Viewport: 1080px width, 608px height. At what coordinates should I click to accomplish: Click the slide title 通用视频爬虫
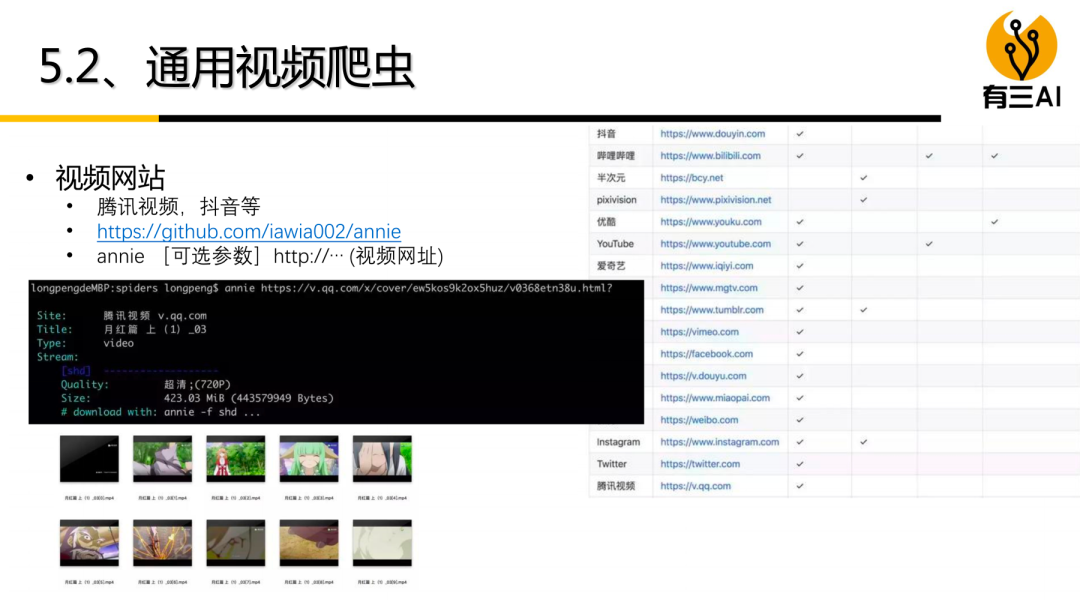point(280,67)
